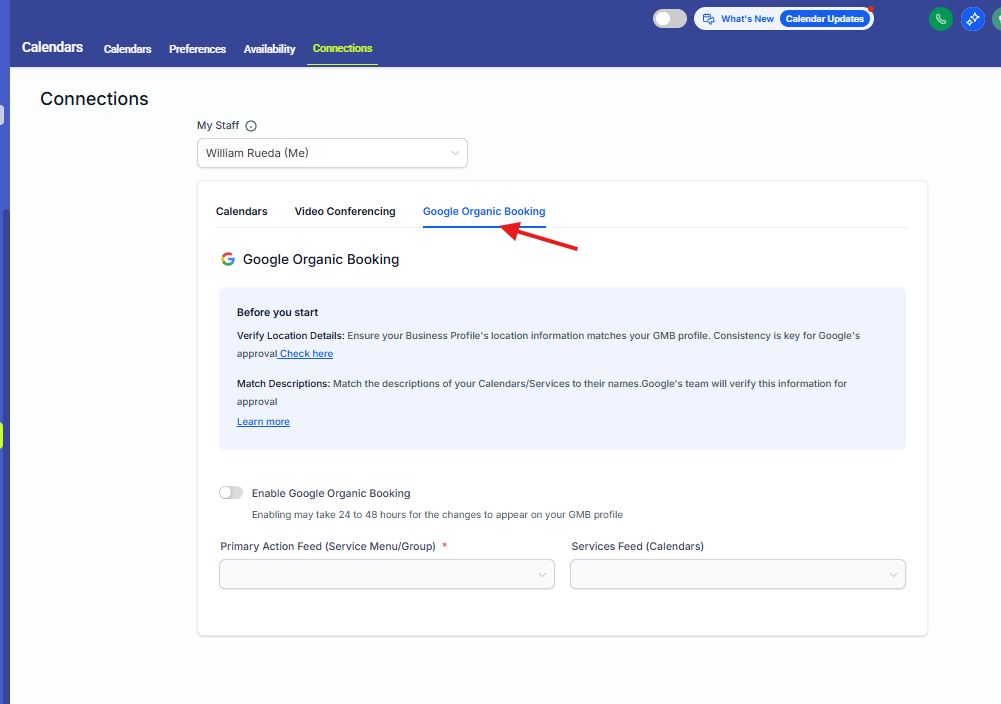This screenshot has width=1001, height=704.
Task: Open the Primary Action Feed dropdown
Action: pyautogui.click(x=386, y=574)
